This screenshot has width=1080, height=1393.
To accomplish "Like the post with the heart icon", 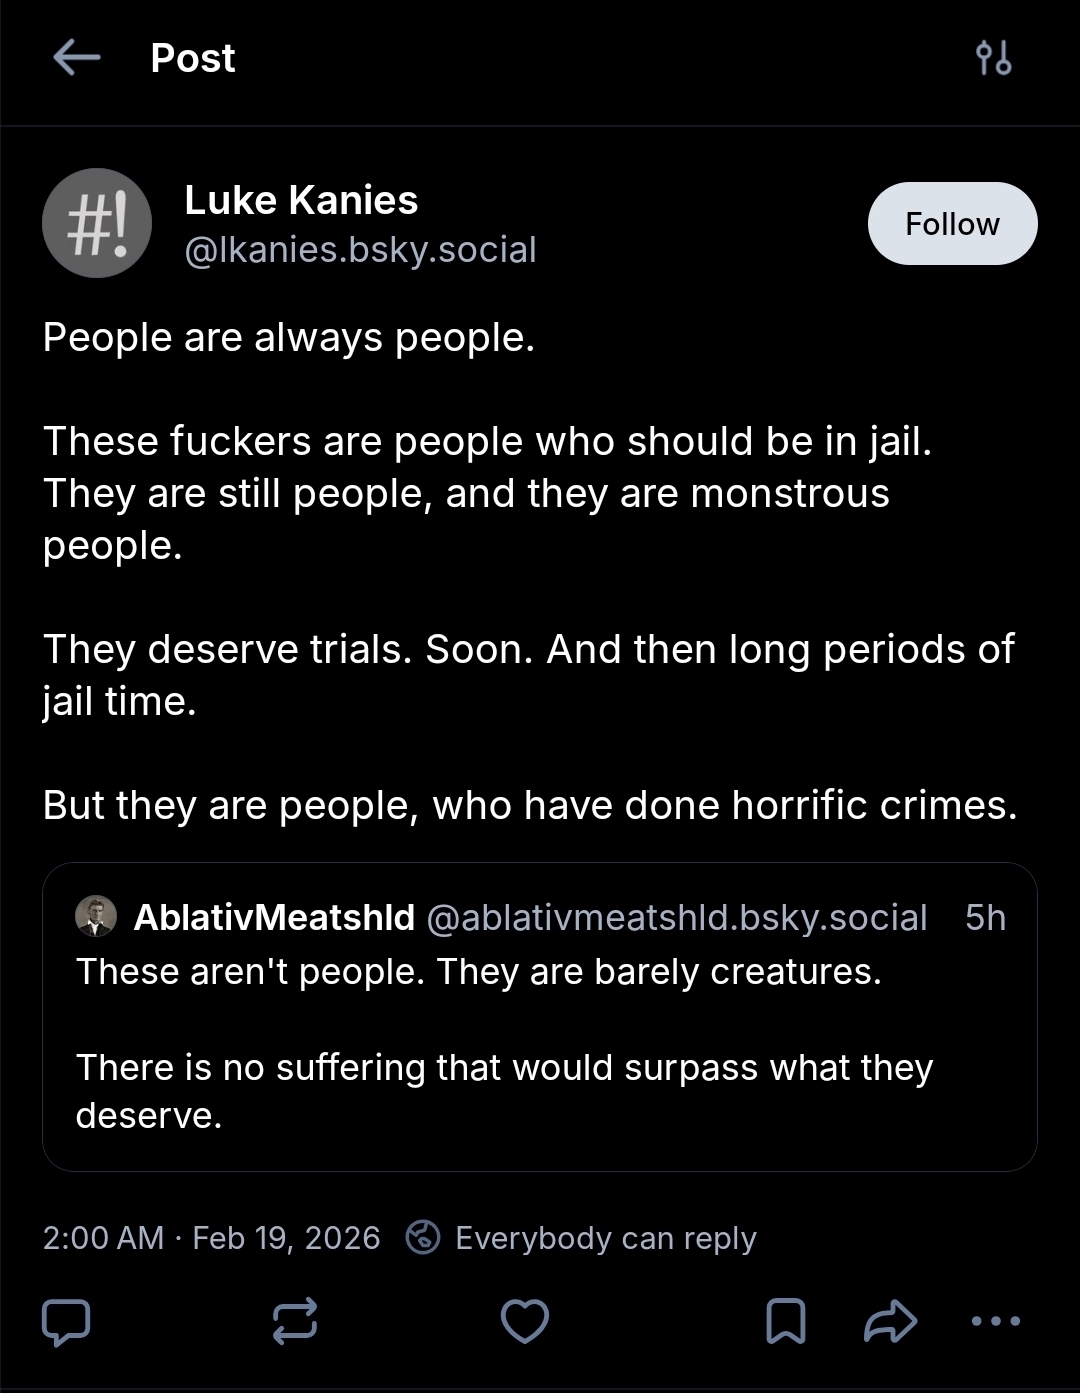I will (x=524, y=1321).
